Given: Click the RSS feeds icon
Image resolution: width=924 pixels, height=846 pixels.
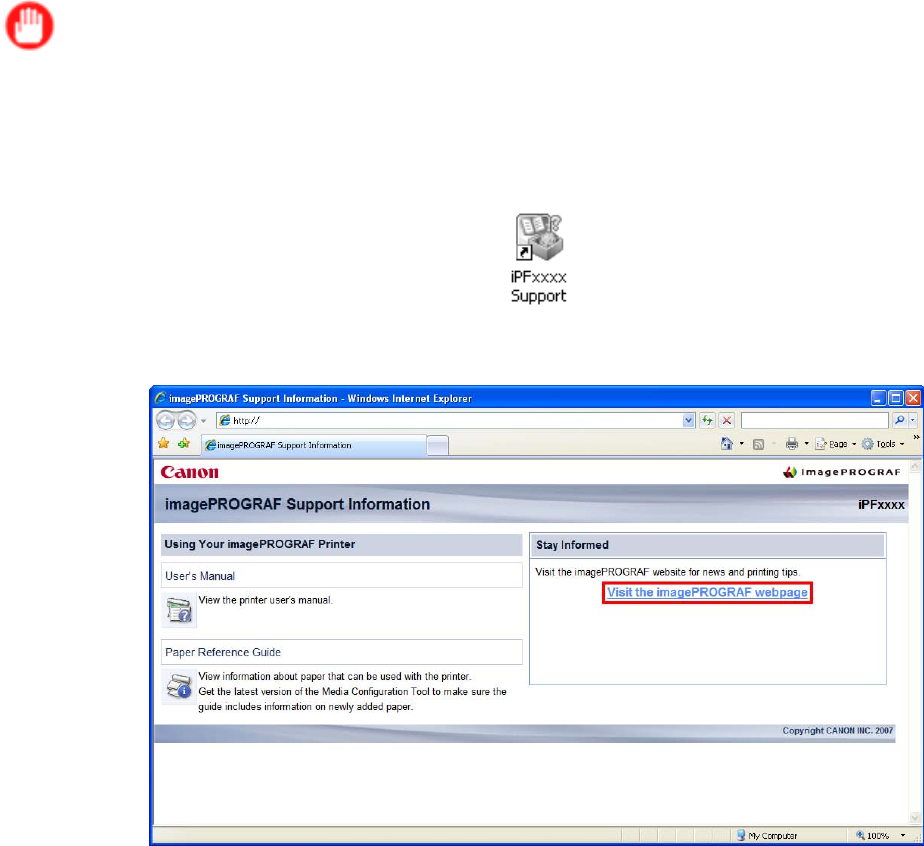Looking at the screenshot, I should 758,444.
